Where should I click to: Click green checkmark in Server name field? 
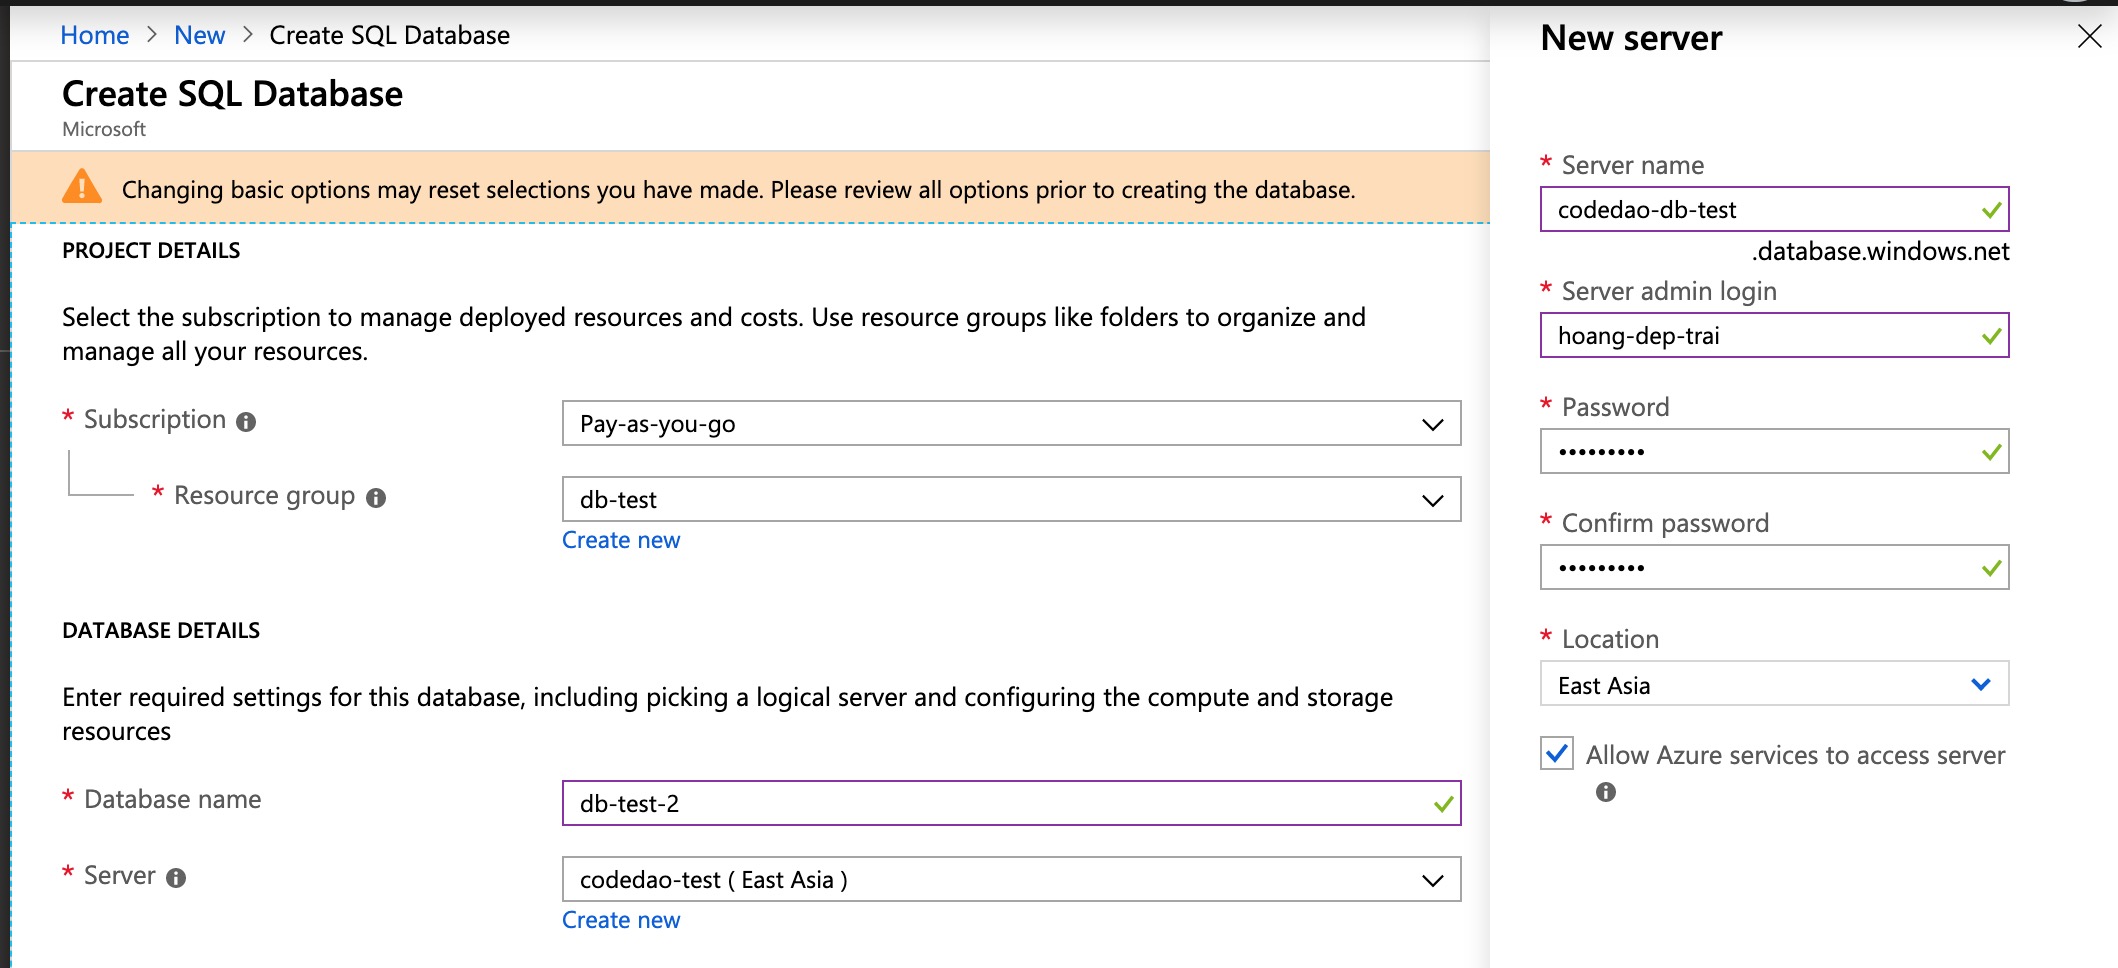[1991, 210]
